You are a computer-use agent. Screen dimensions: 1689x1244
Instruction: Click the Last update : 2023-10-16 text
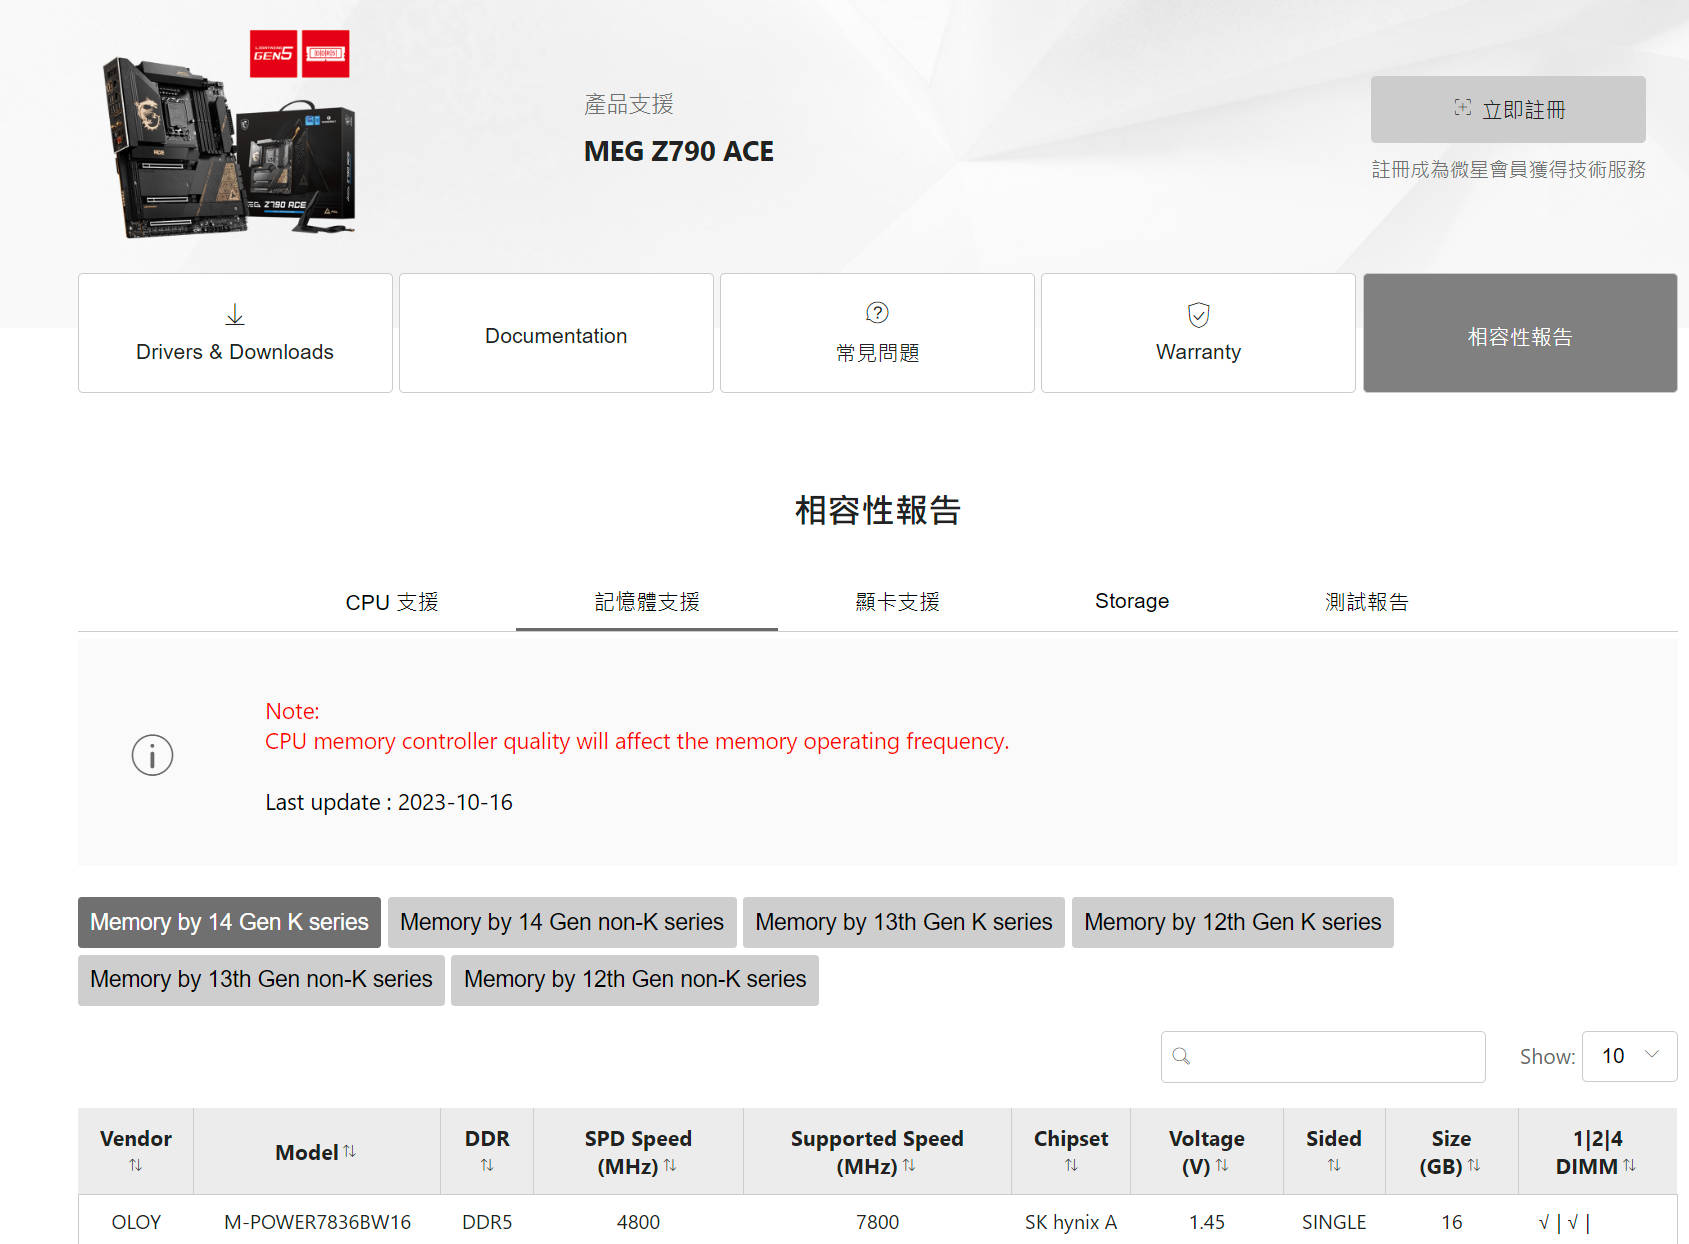(x=389, y=802)
